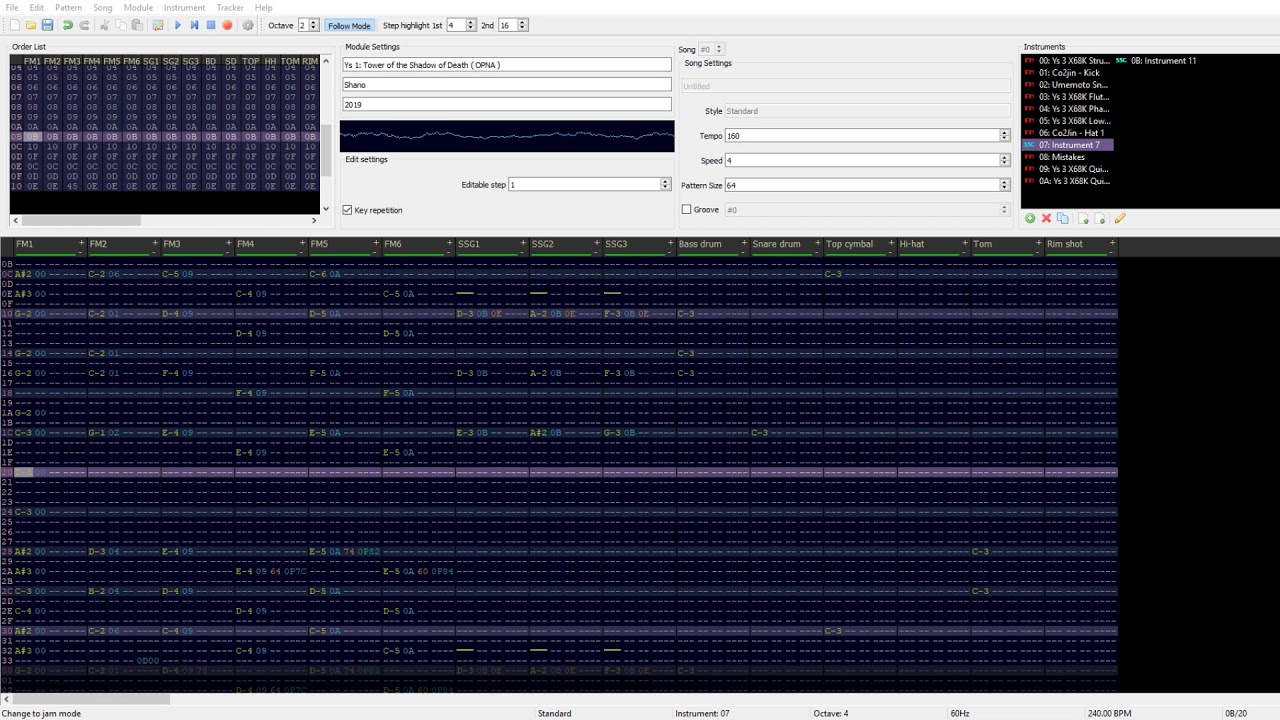
Task: Copy the selected pattern data
Action: click(120, 25)
